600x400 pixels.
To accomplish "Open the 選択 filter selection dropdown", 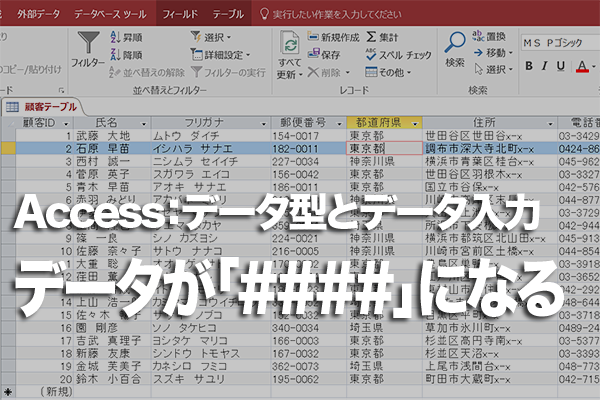I will click(x=211, y=37).
